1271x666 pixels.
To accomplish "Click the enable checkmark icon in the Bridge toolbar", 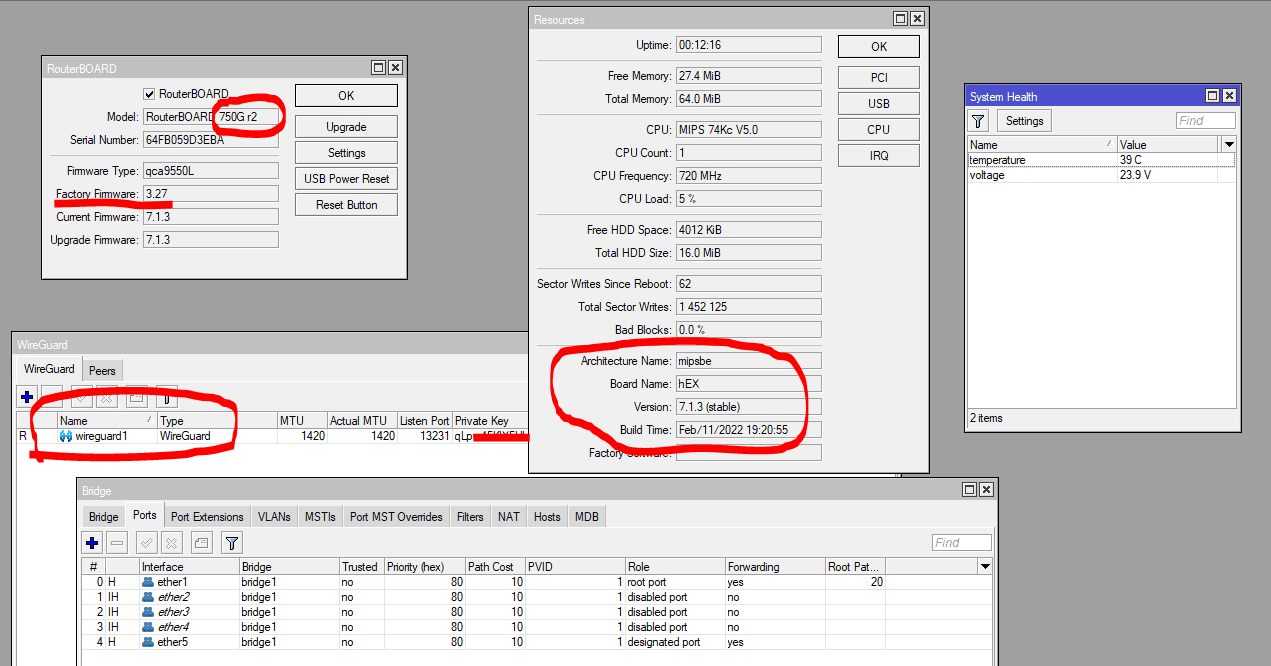I will 147,543.
